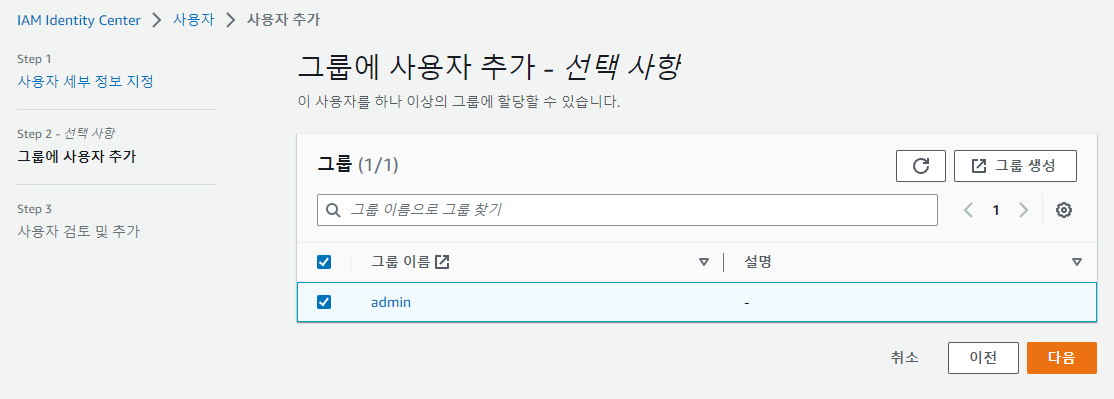1114x399 pixels.
Task: Sort by 그룹 이름 column arrow
Action: point(704,262)
